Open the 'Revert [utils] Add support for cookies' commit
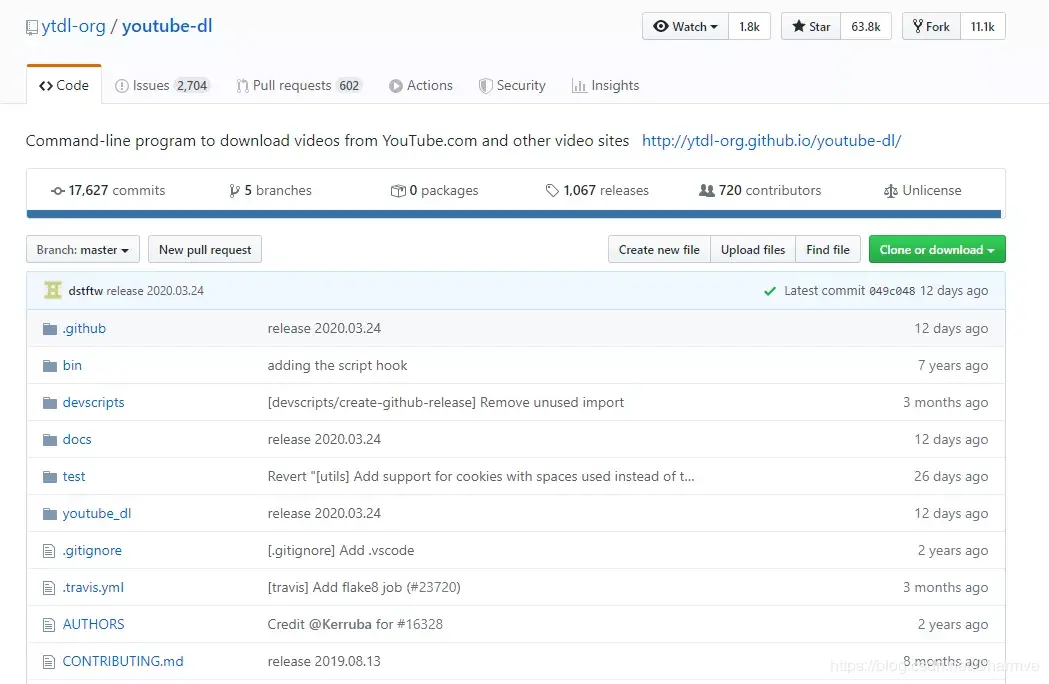 click(x=481, y=477)
